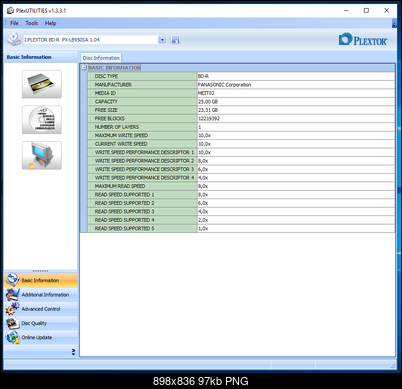Screen dimensions: 402x389
Task: Open the drive selection dropdown arrow
Action: point(162,40)
